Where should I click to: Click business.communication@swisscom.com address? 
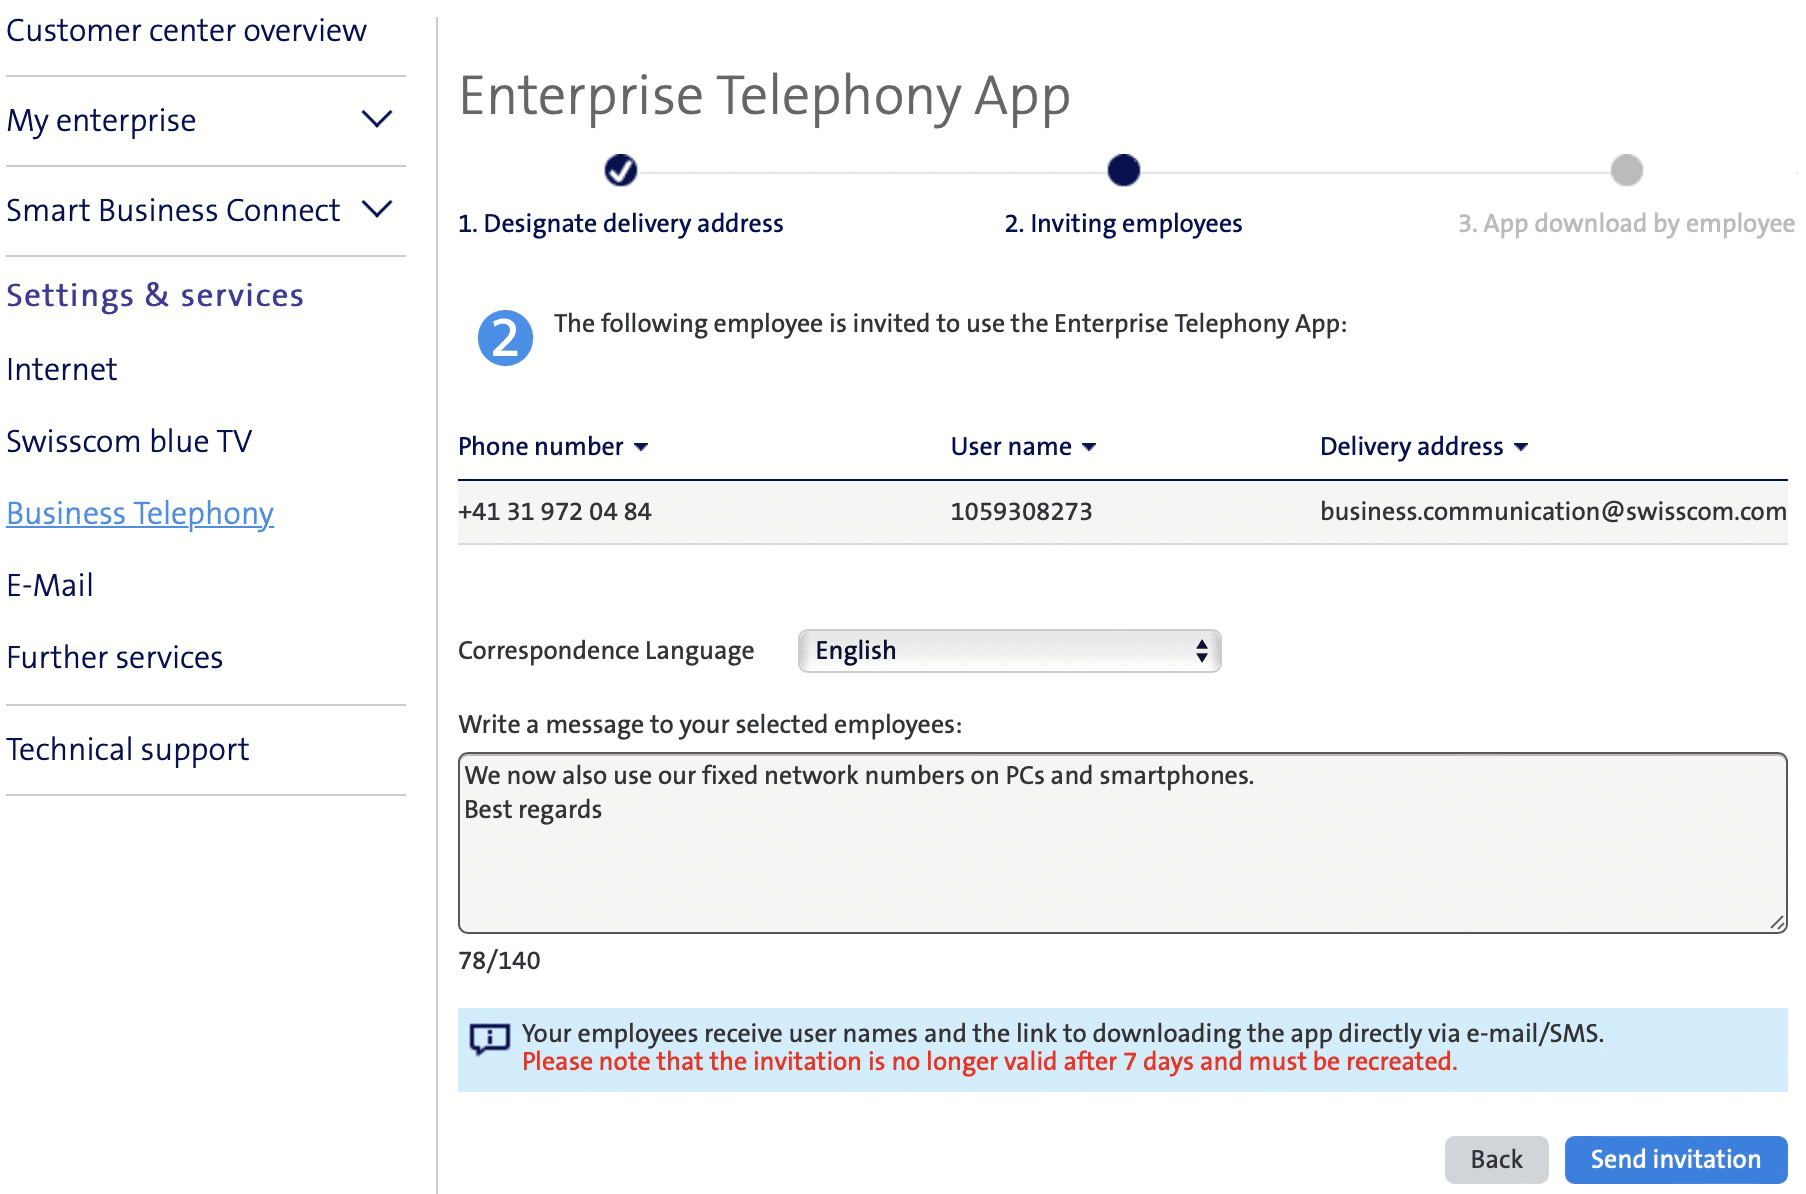coord(1553,511)
